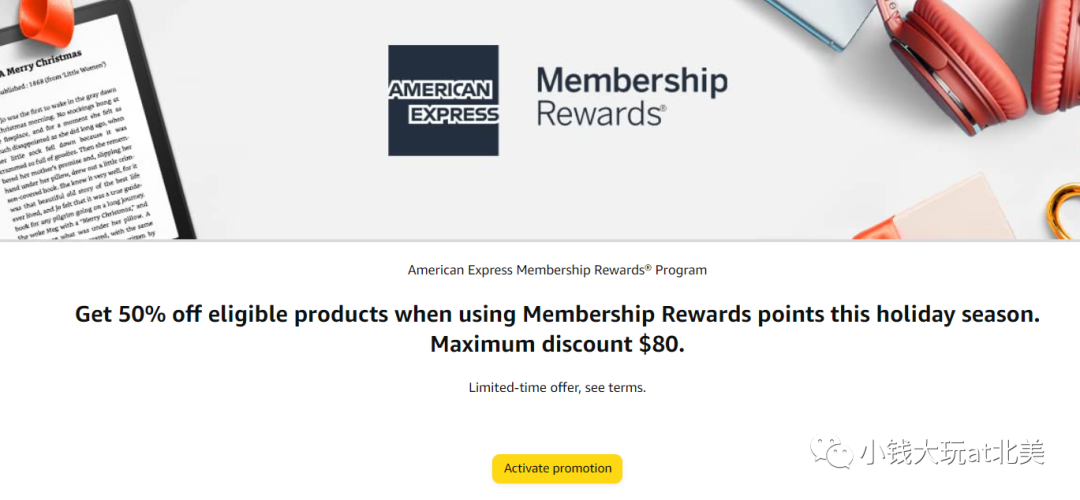Click the Get 50% off eligible products headline
The height and width of the screenshot is (500, 1080).
[557, 315]
